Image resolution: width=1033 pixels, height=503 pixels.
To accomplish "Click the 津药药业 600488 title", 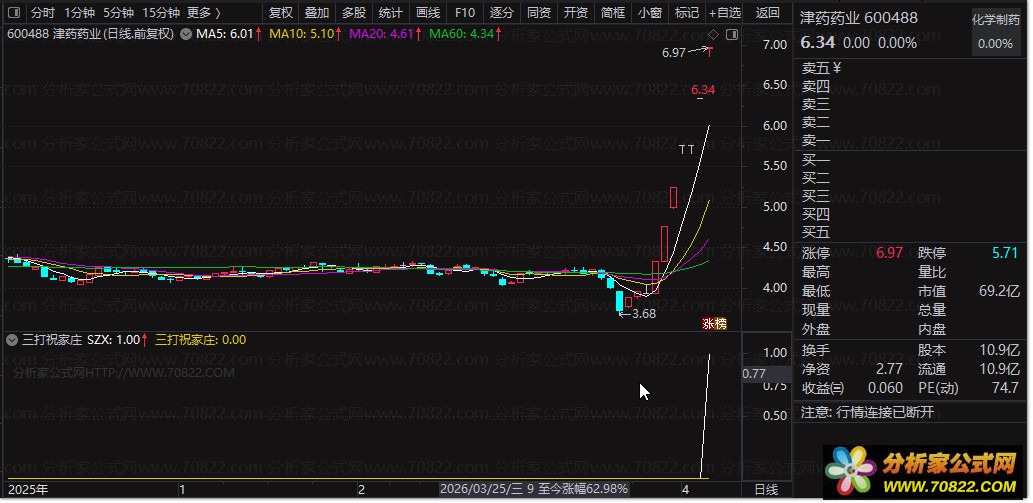I will point(858,18).
